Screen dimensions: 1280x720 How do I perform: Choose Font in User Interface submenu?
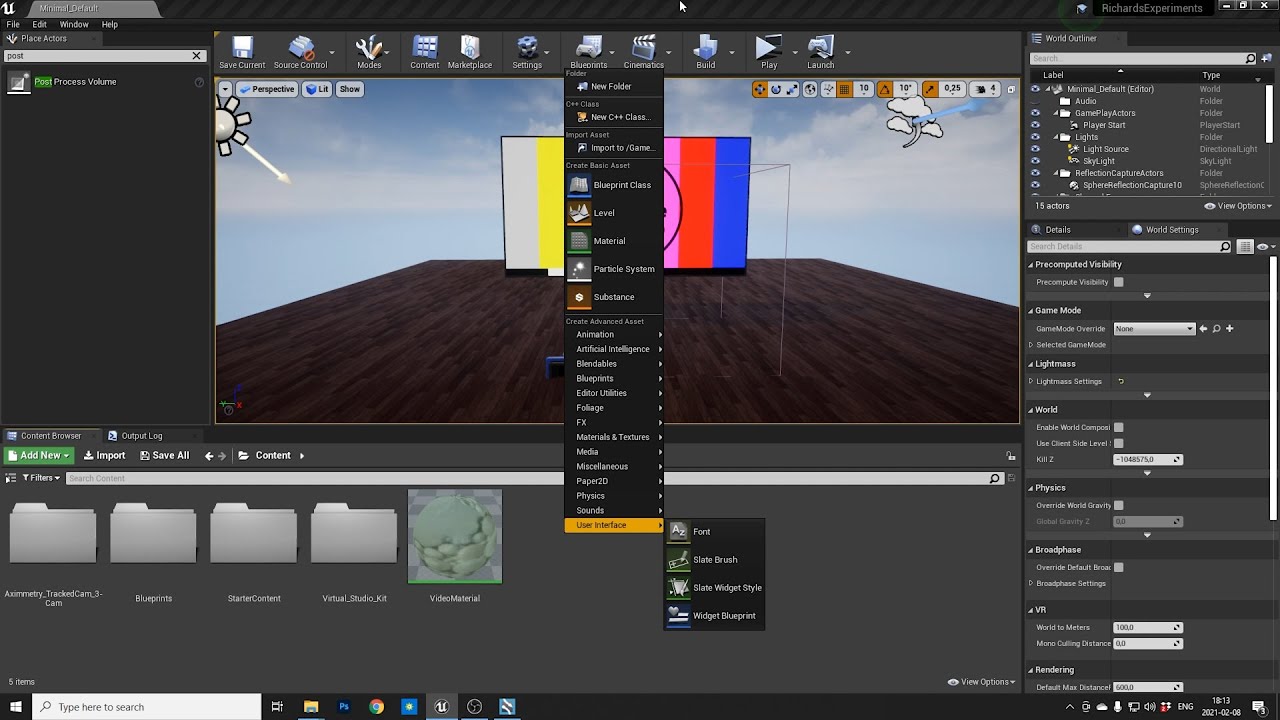pyautogui.click(x=714, y=532)
